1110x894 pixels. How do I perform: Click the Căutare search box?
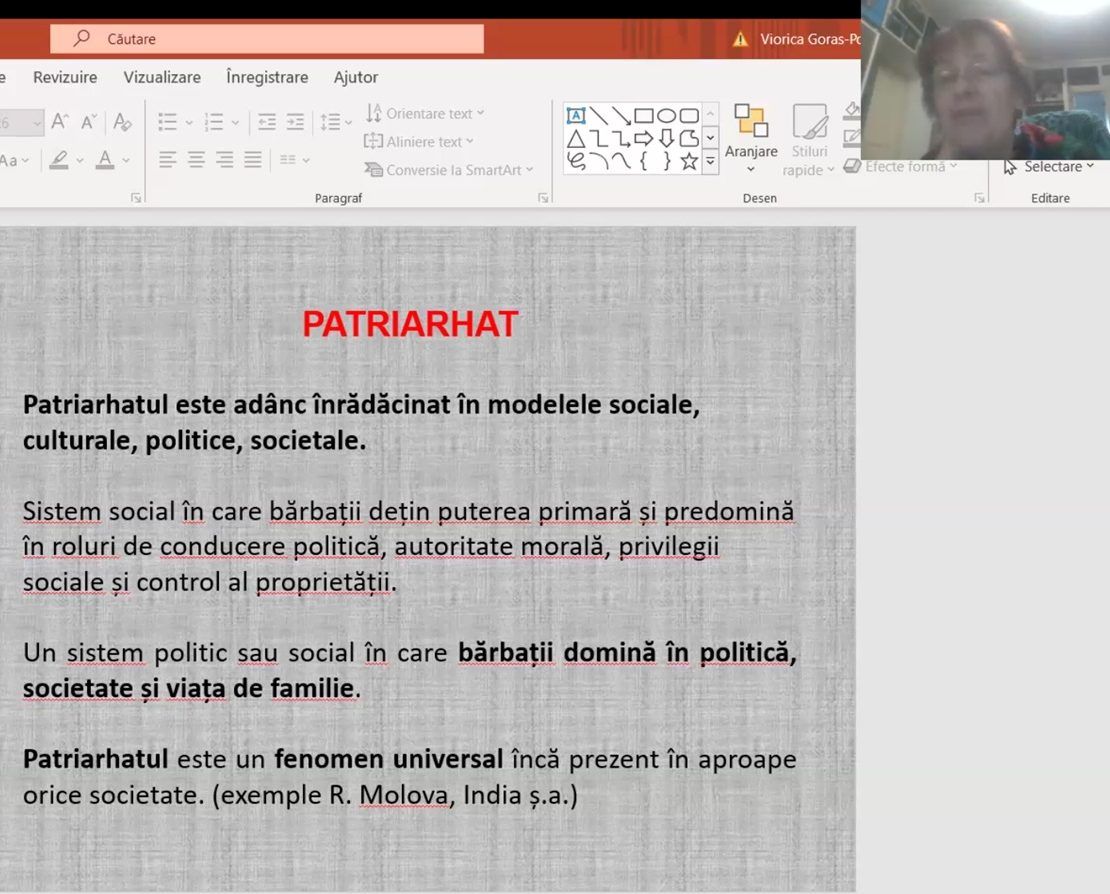tap(267, 39)
